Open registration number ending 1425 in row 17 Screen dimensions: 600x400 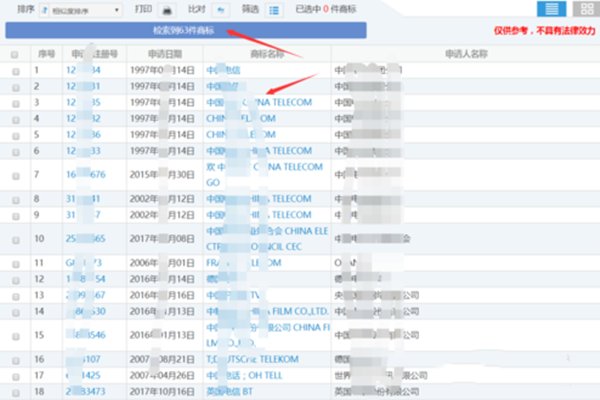(83, 376)
